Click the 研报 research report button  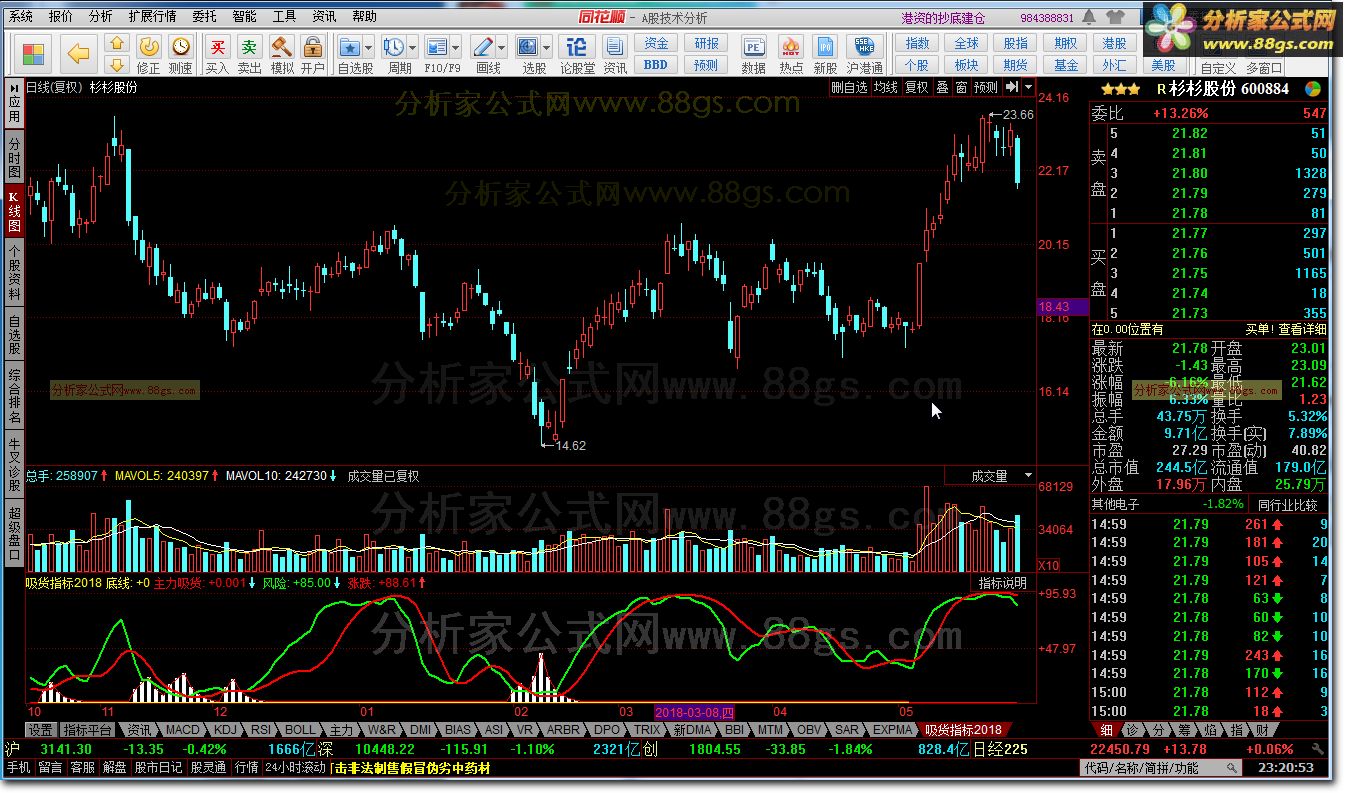pyautogui.click(x=706, y=44)
